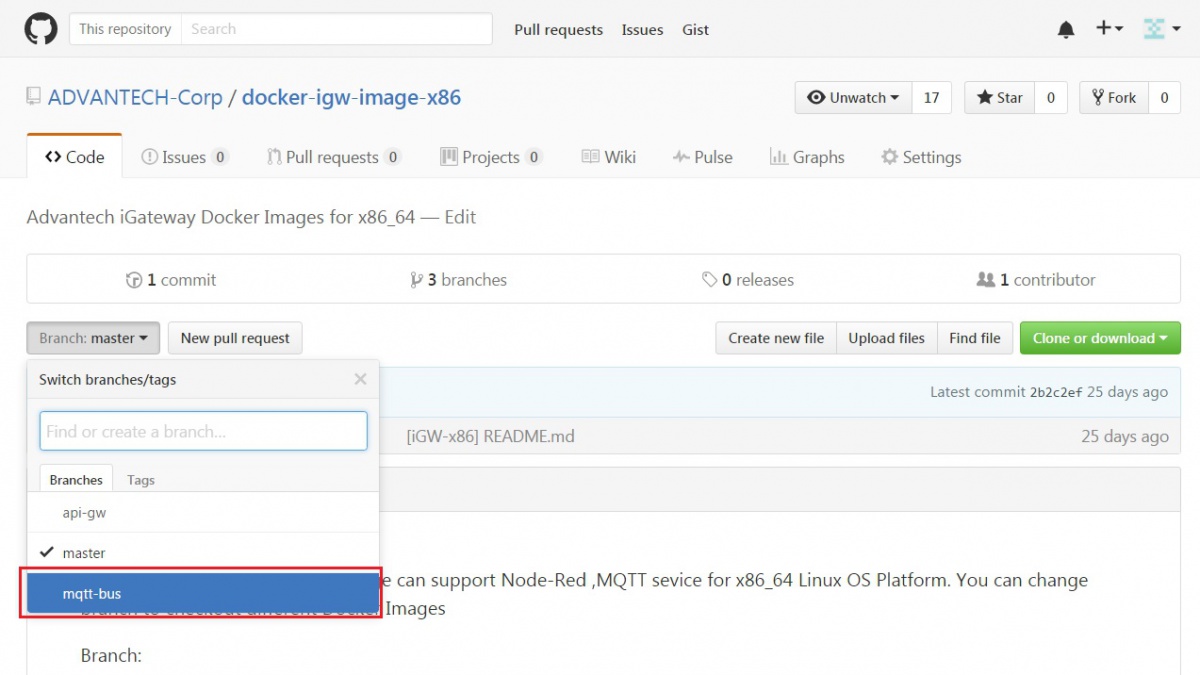1200x675 pixels.
Task: Go to the Settings tab
Action: [x=920, y=157]
